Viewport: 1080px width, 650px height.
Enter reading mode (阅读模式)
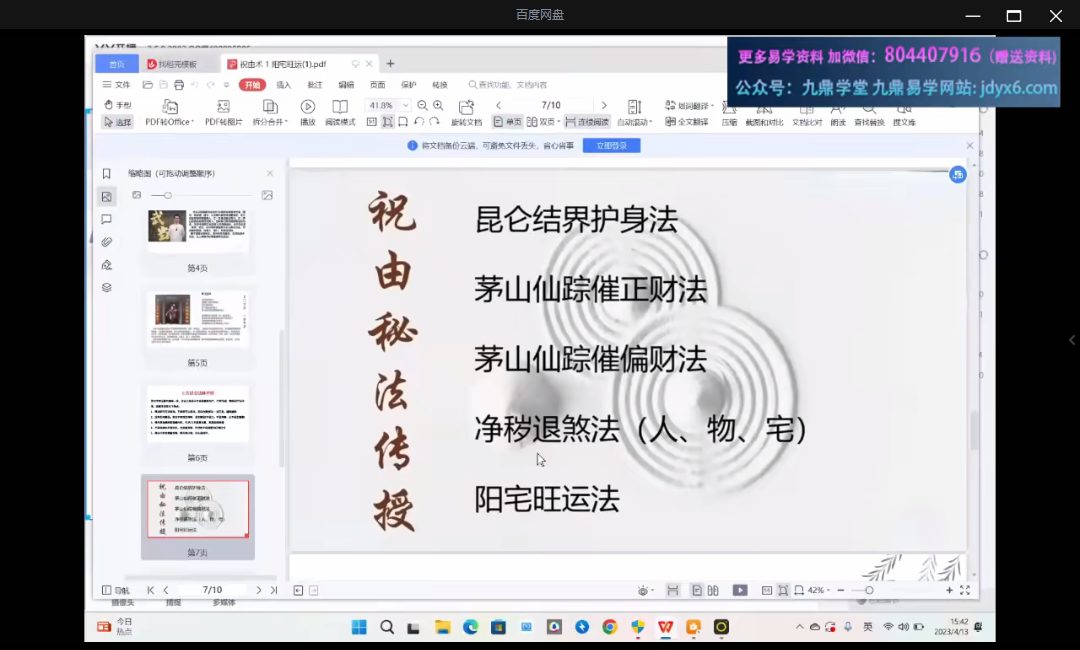click(x=340, y=113)
